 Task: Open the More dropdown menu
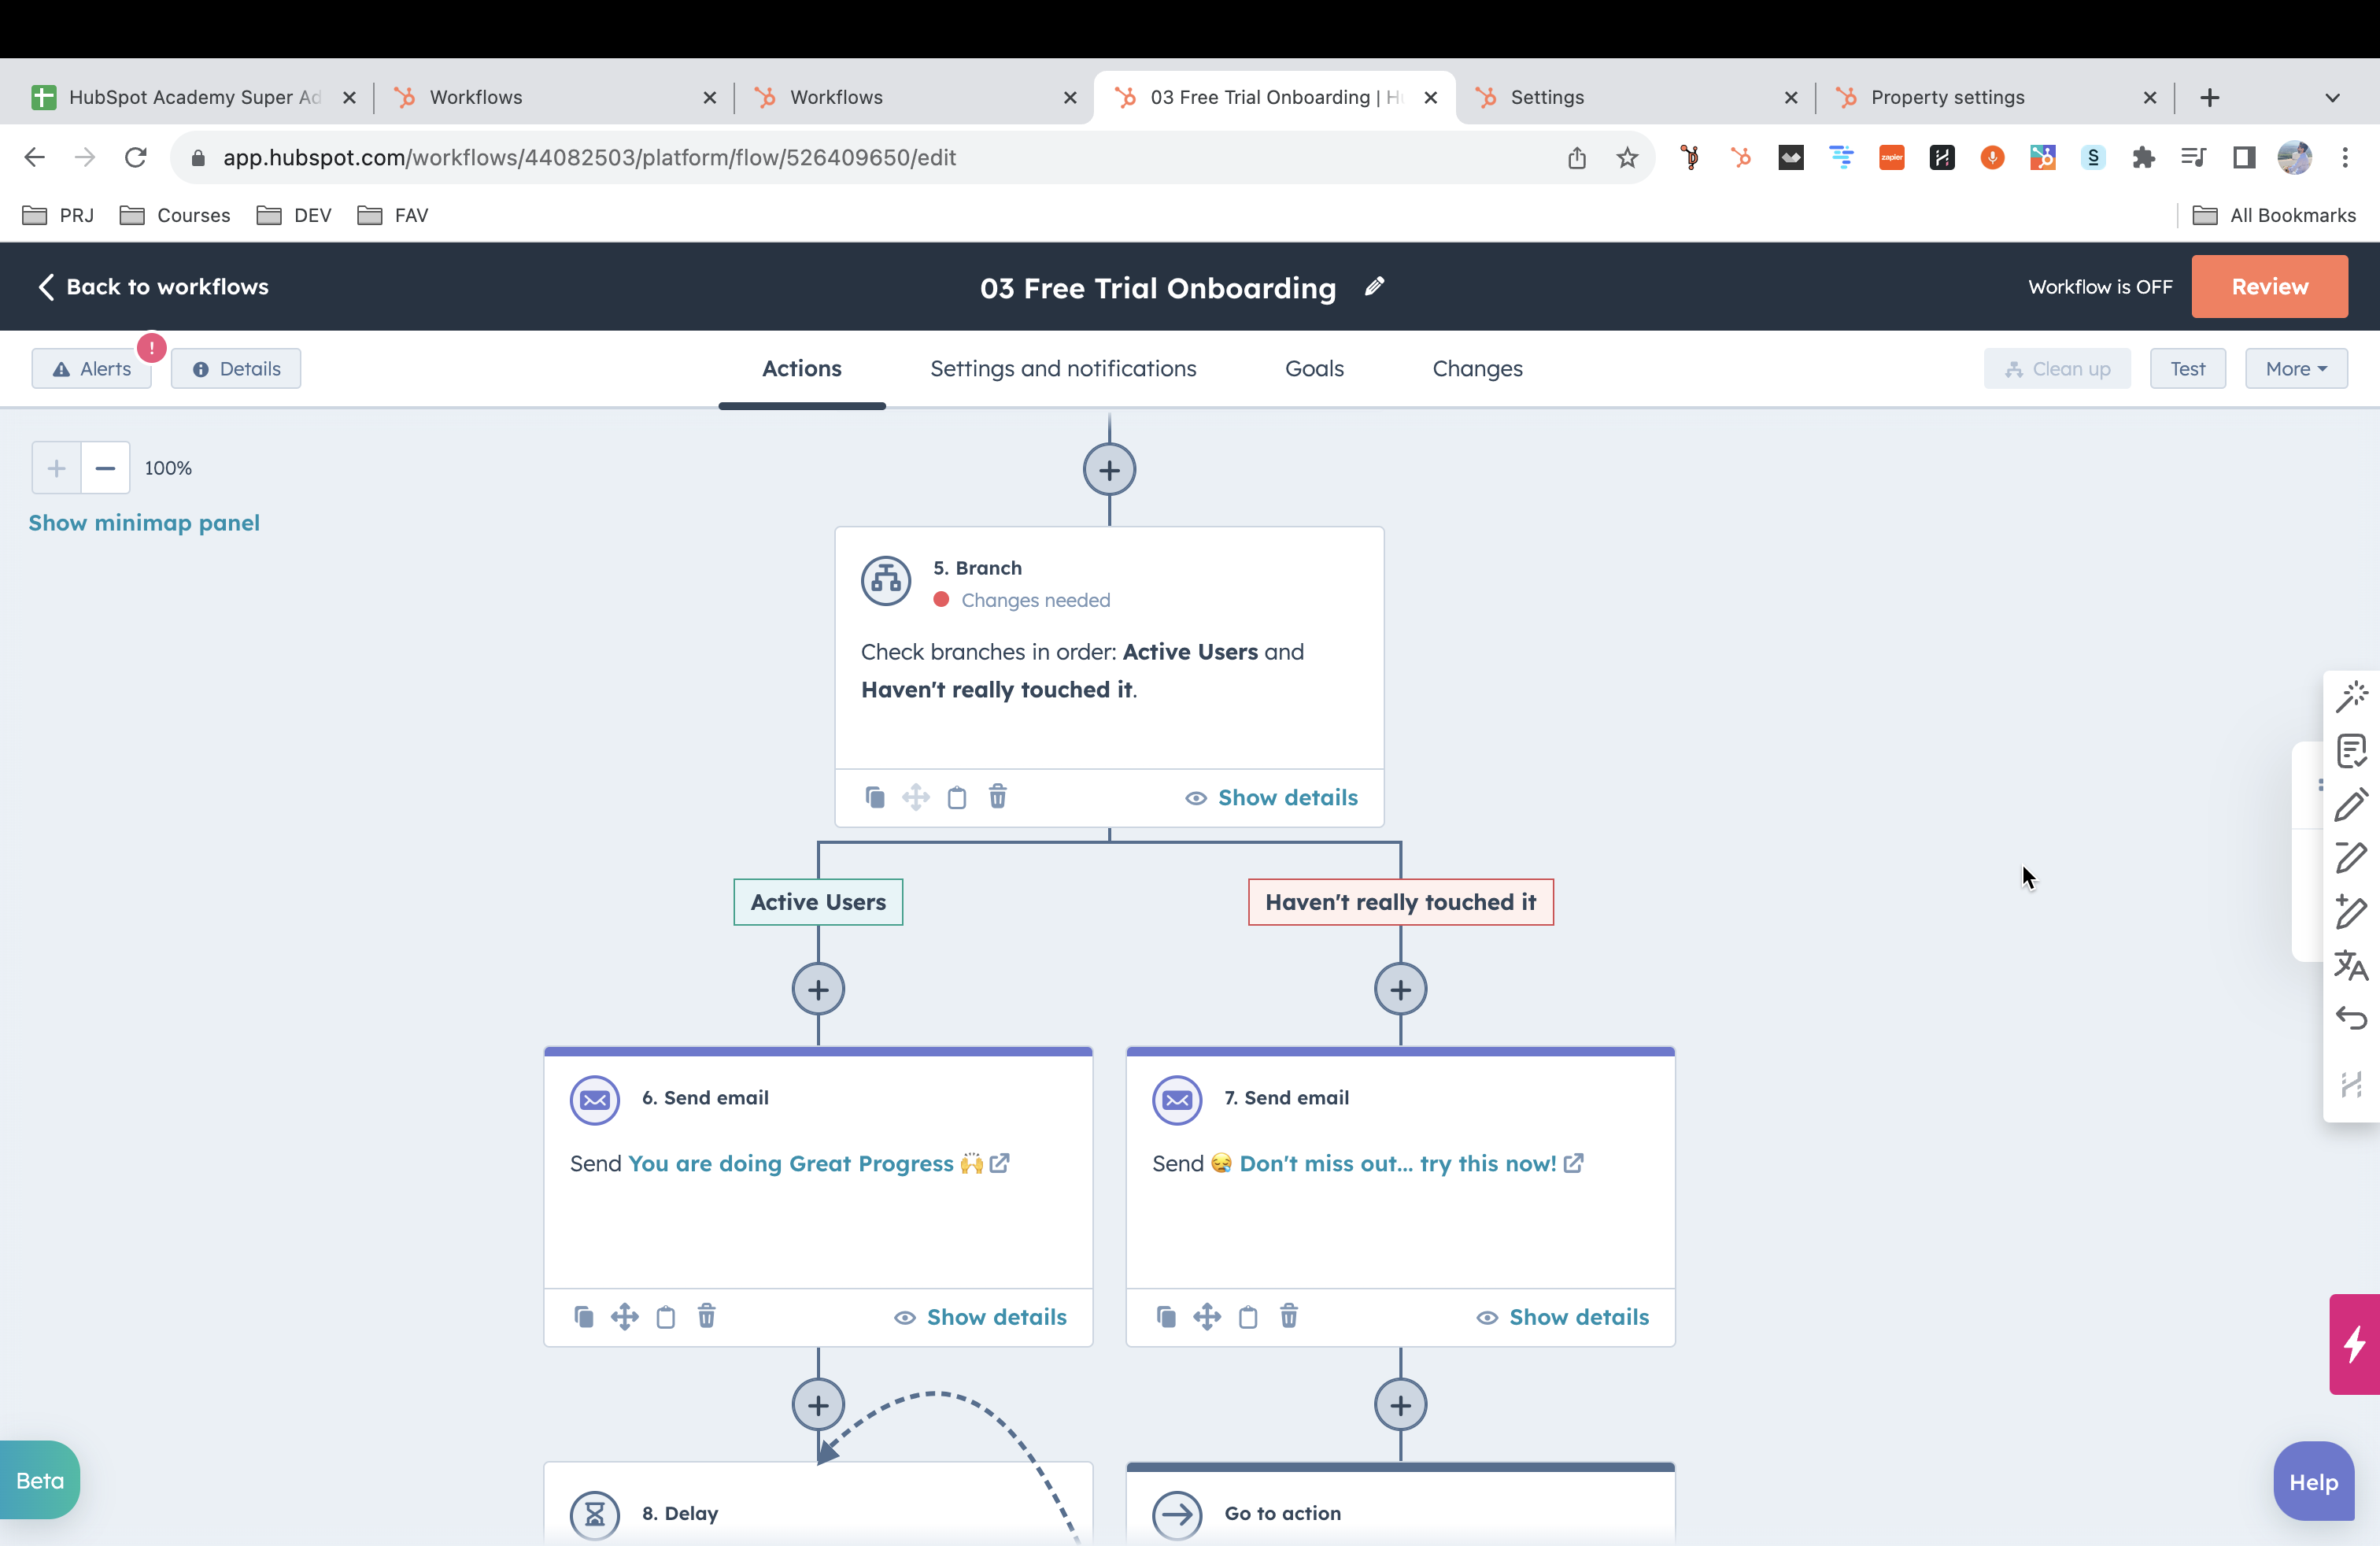coord(2295,369)
